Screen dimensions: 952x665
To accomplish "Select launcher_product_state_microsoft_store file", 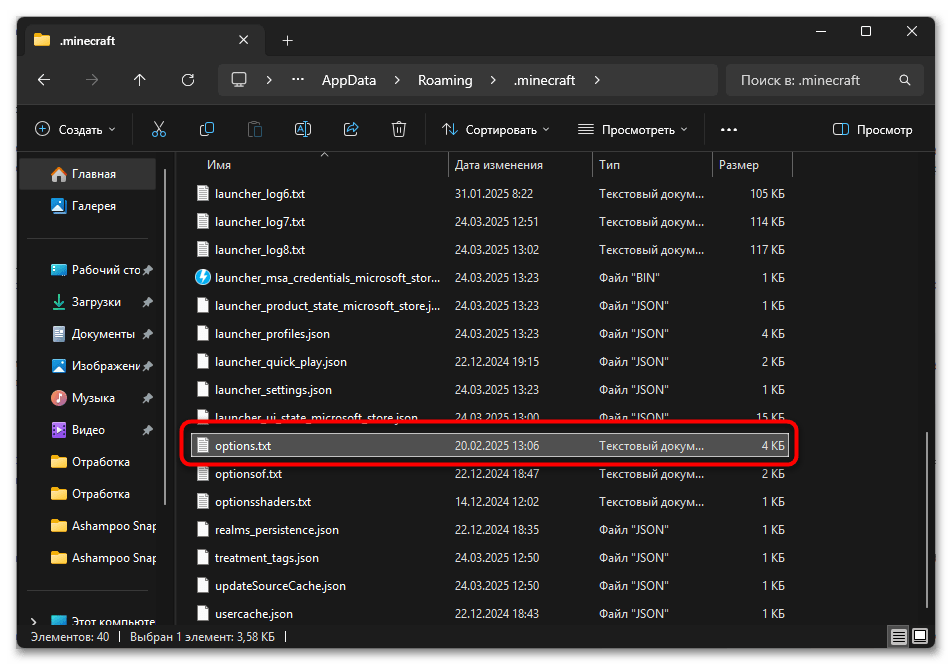I will point(490,305).
